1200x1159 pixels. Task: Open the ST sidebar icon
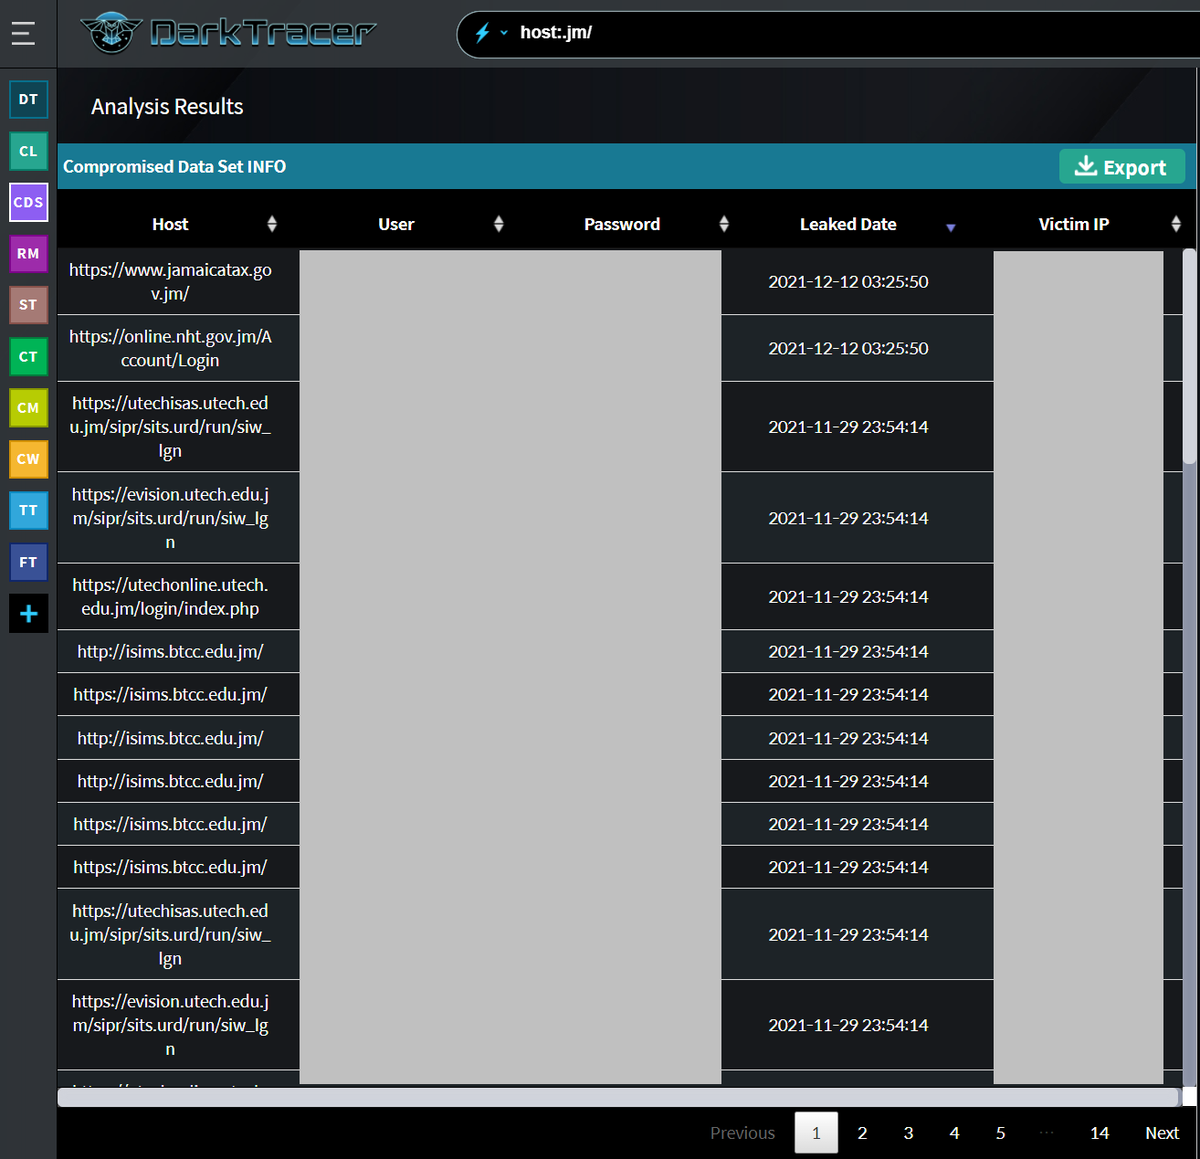click(28, 305)
